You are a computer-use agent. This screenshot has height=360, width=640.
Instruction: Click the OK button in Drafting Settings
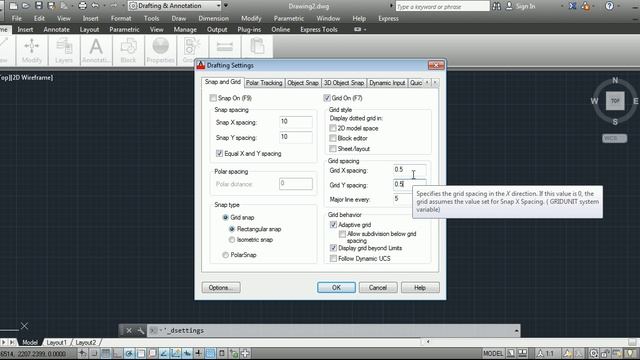coord(336,287)
